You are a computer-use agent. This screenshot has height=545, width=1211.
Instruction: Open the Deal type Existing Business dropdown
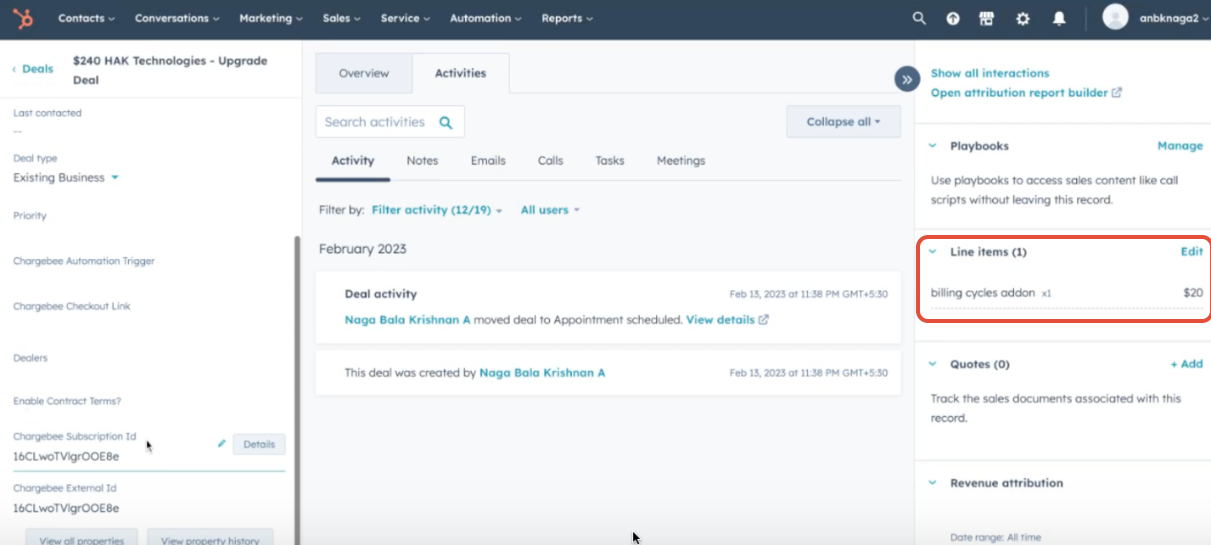point(66,178)
